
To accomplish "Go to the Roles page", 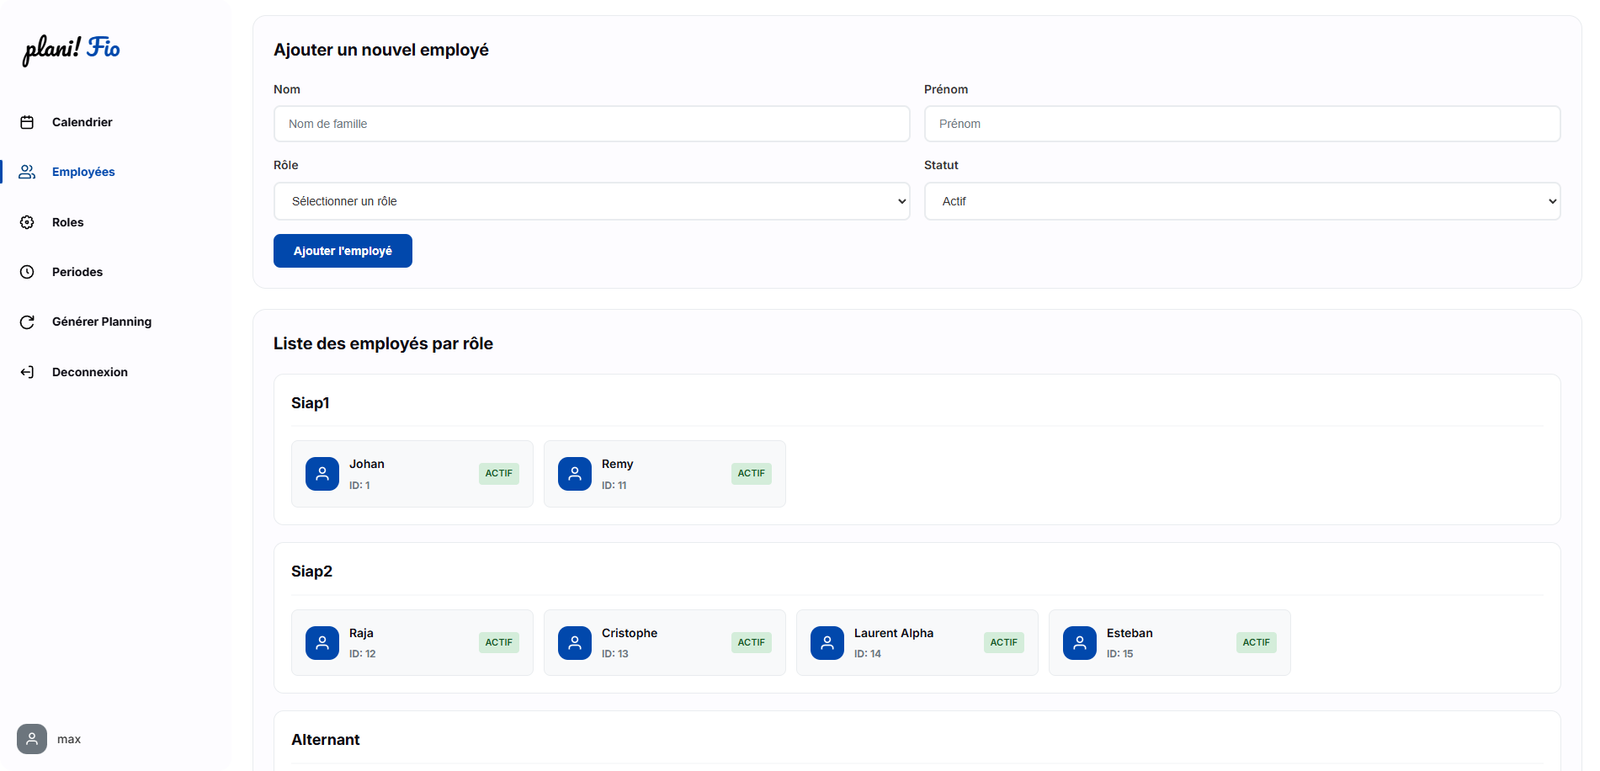I will pos(68,222).
